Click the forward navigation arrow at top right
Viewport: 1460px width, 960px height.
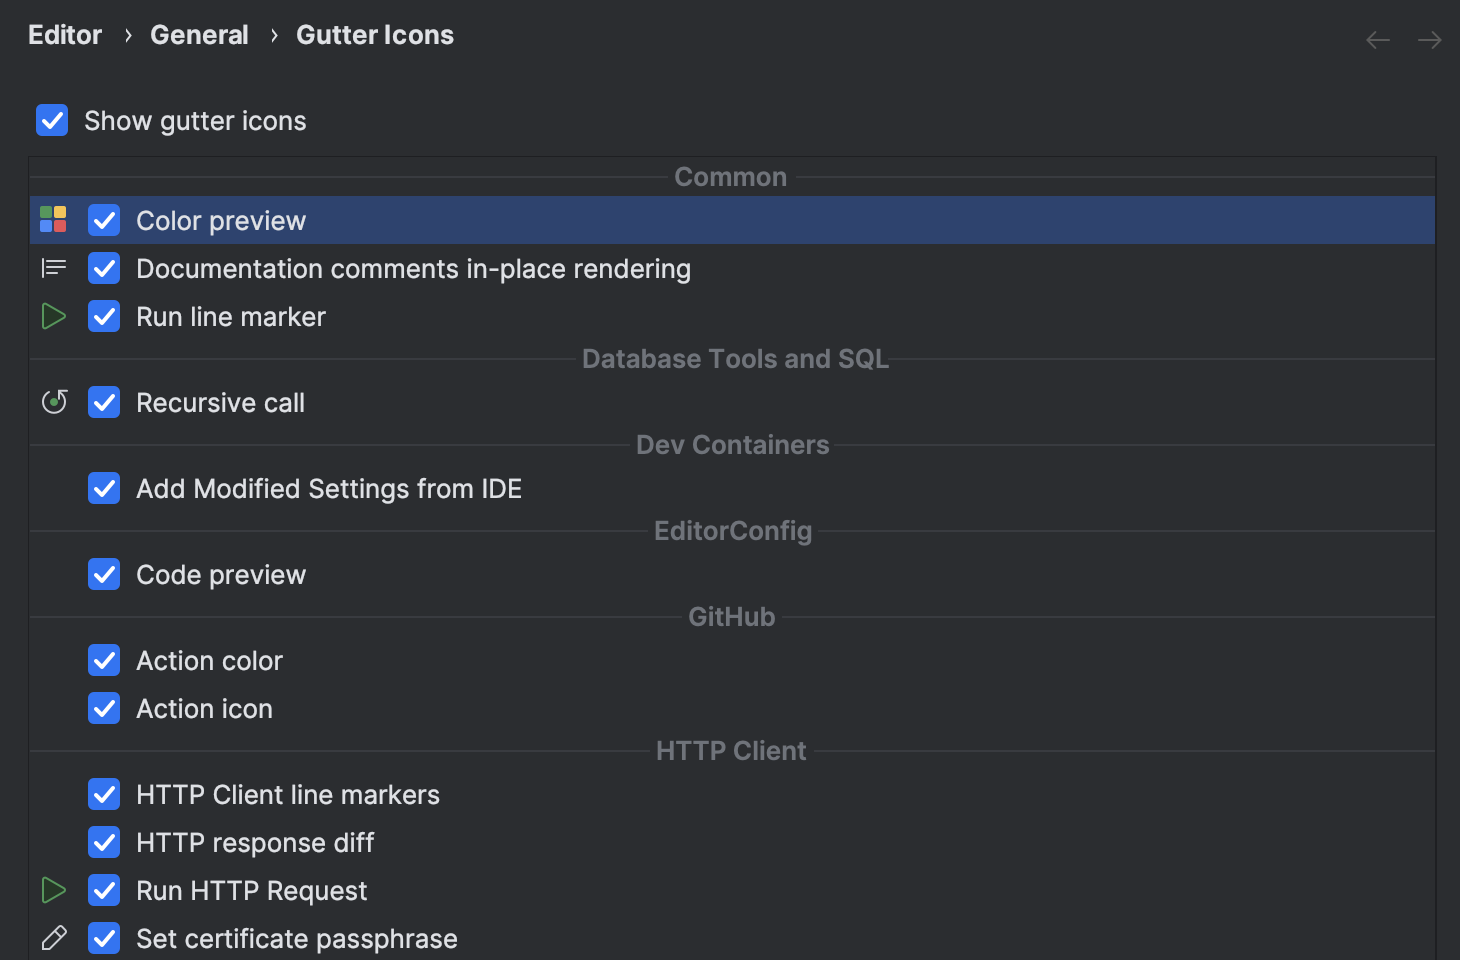coord(1429,39)
